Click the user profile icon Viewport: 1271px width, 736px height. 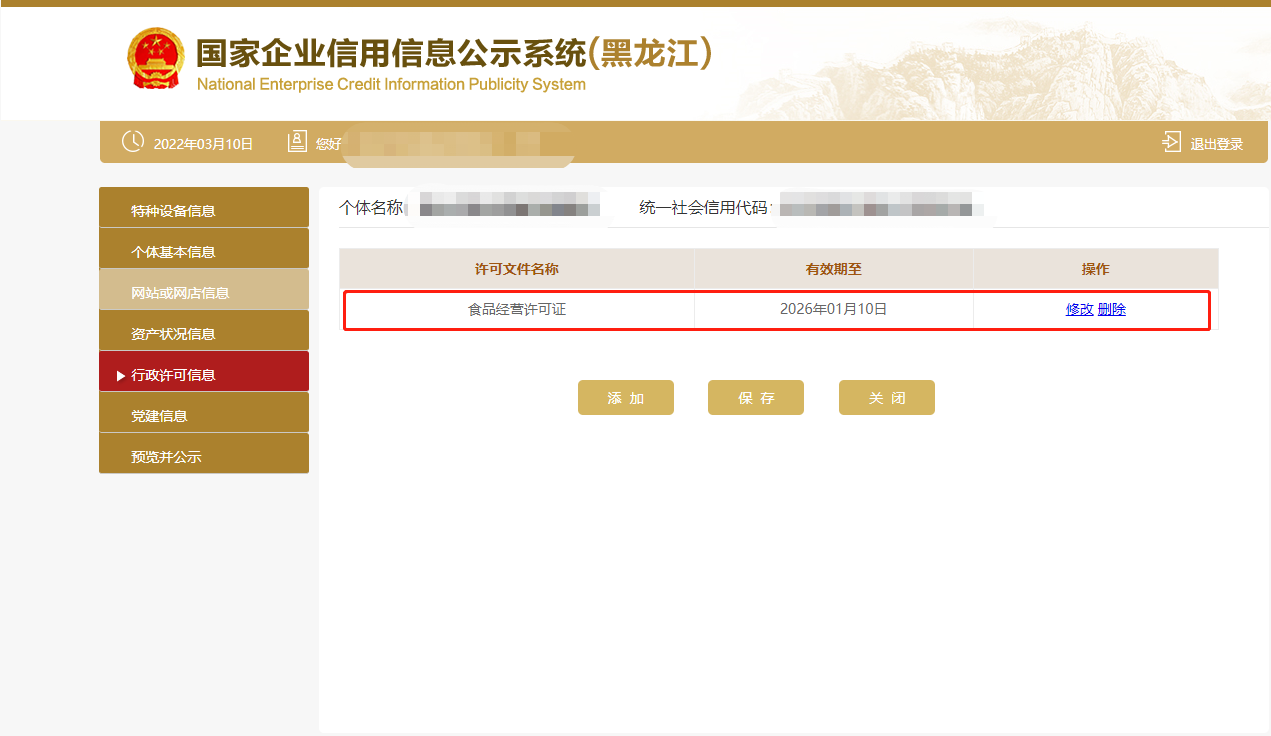point(297,142)
